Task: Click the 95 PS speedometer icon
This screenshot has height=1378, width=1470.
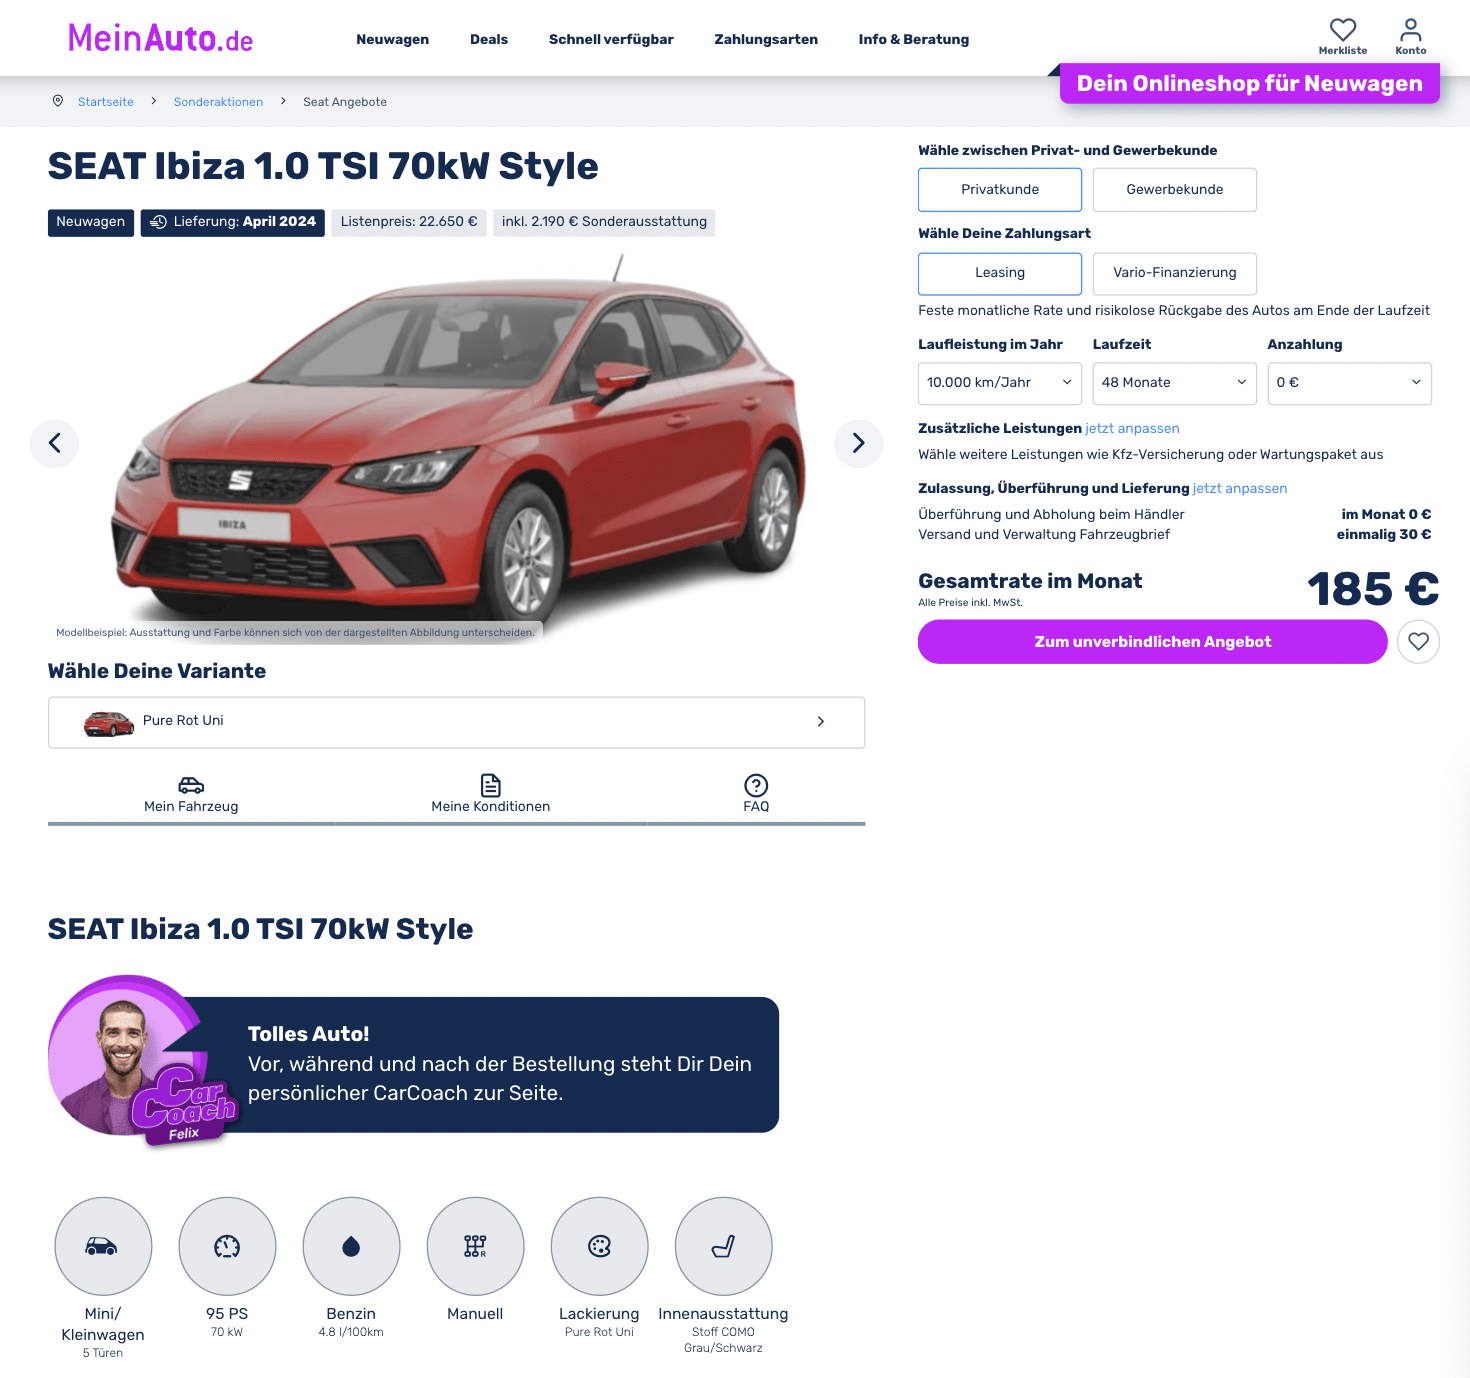Action: click(227, 1246)
